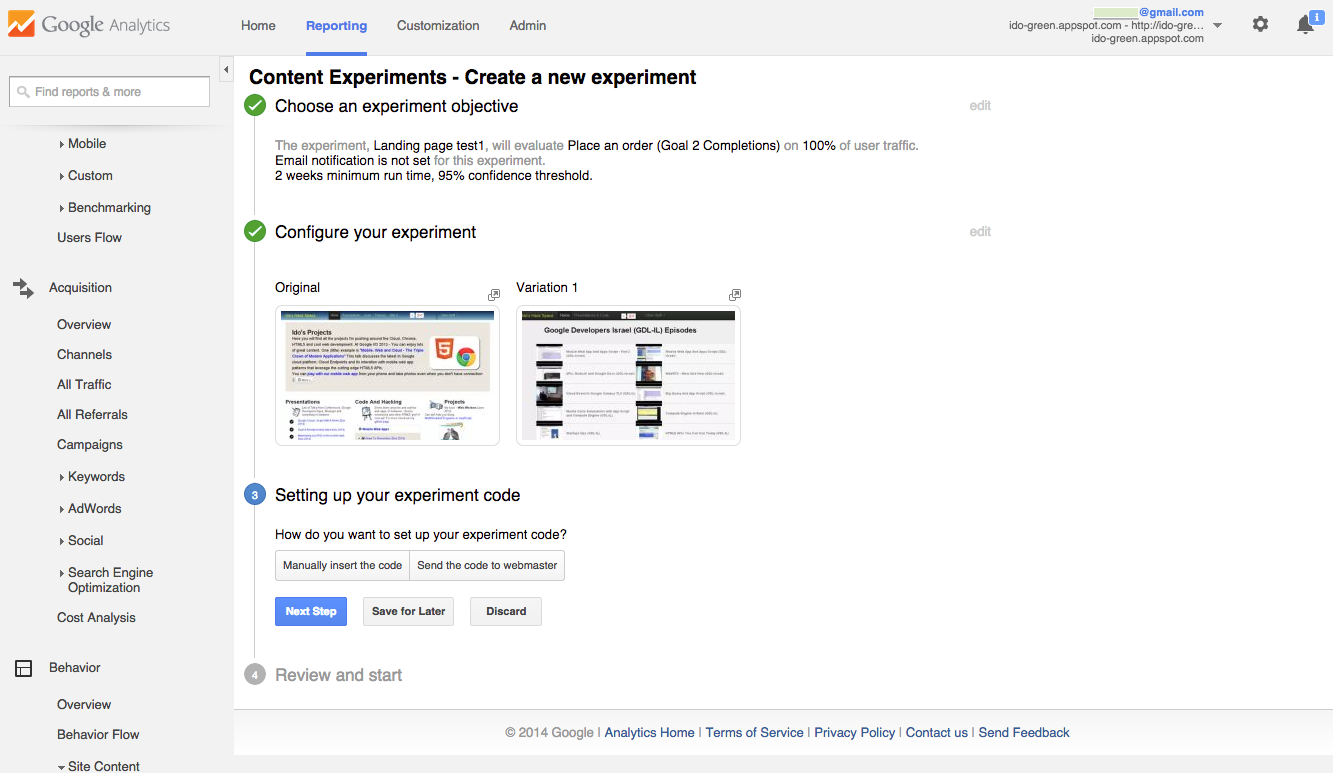Collapse the left sidebar with arrow
The width and height of the screenshot is (1333, 773).
coord(226,69)
